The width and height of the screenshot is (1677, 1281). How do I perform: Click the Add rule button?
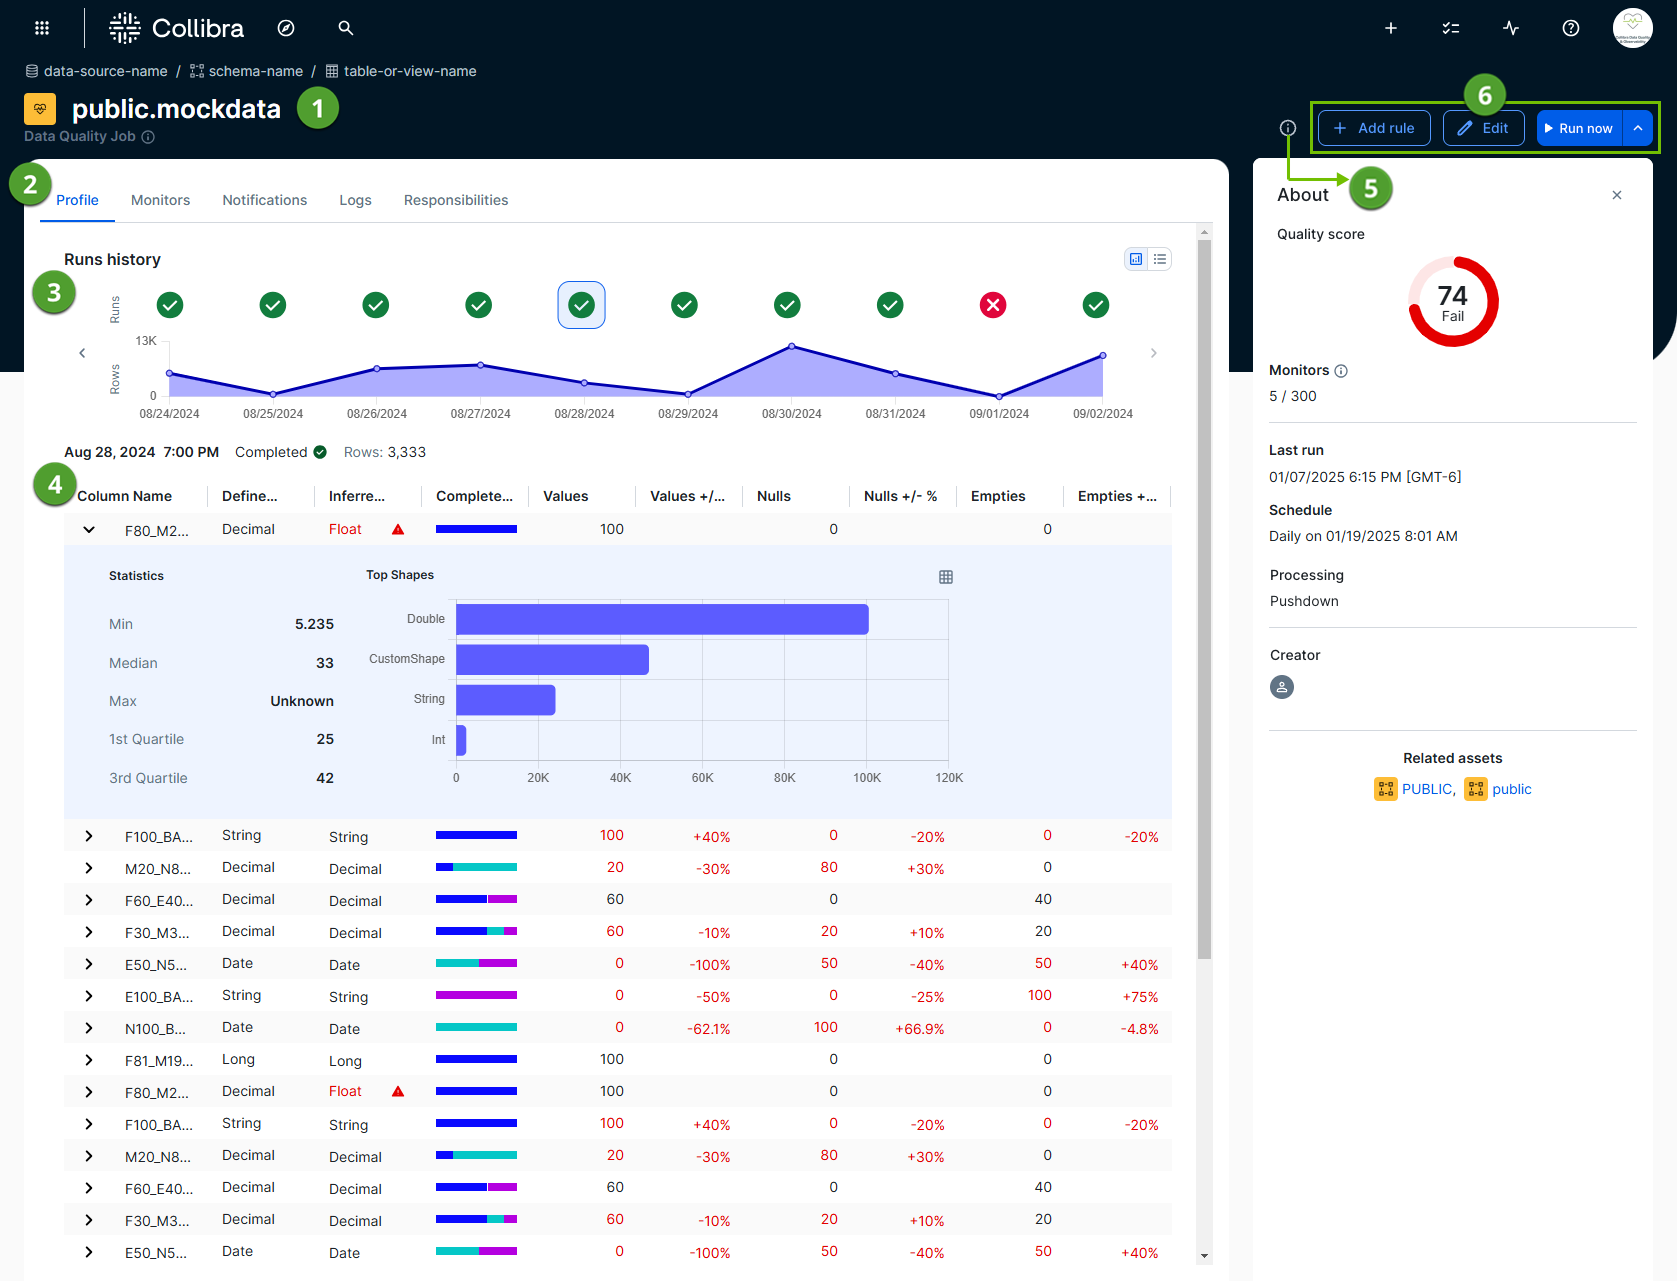coord(1374,128)
